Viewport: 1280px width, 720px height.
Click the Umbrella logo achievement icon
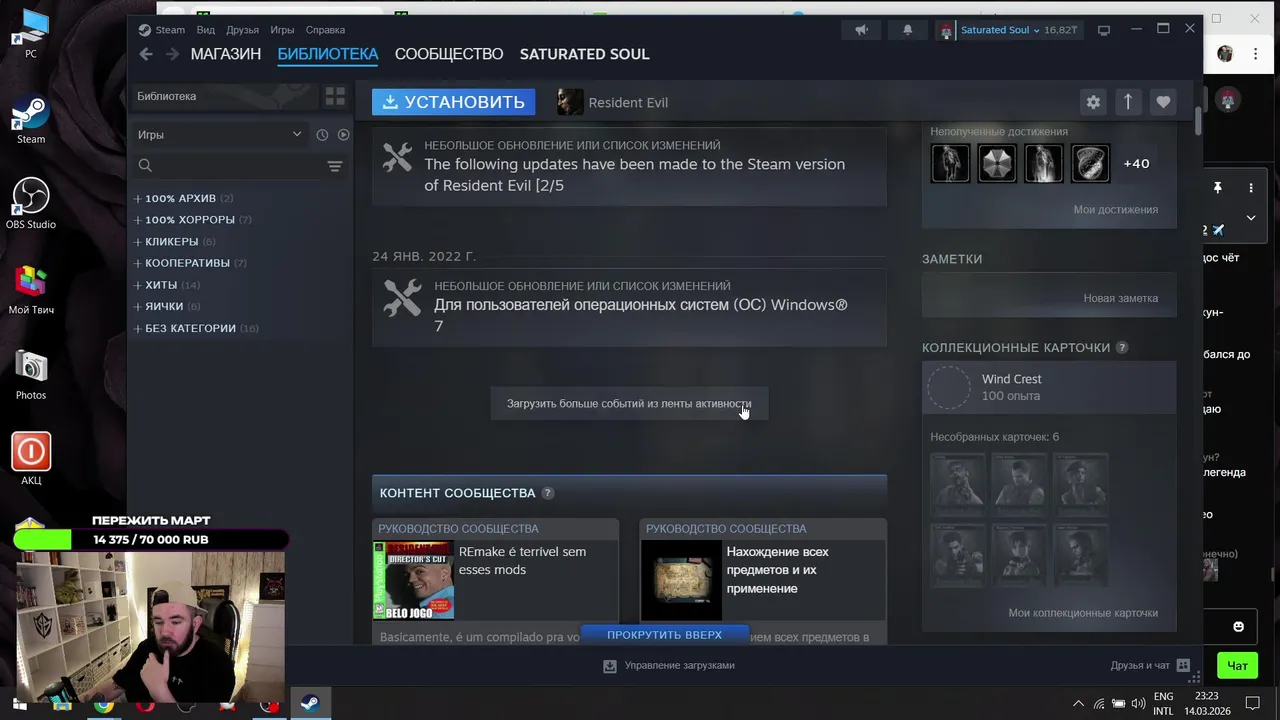[x=997, y=163]
